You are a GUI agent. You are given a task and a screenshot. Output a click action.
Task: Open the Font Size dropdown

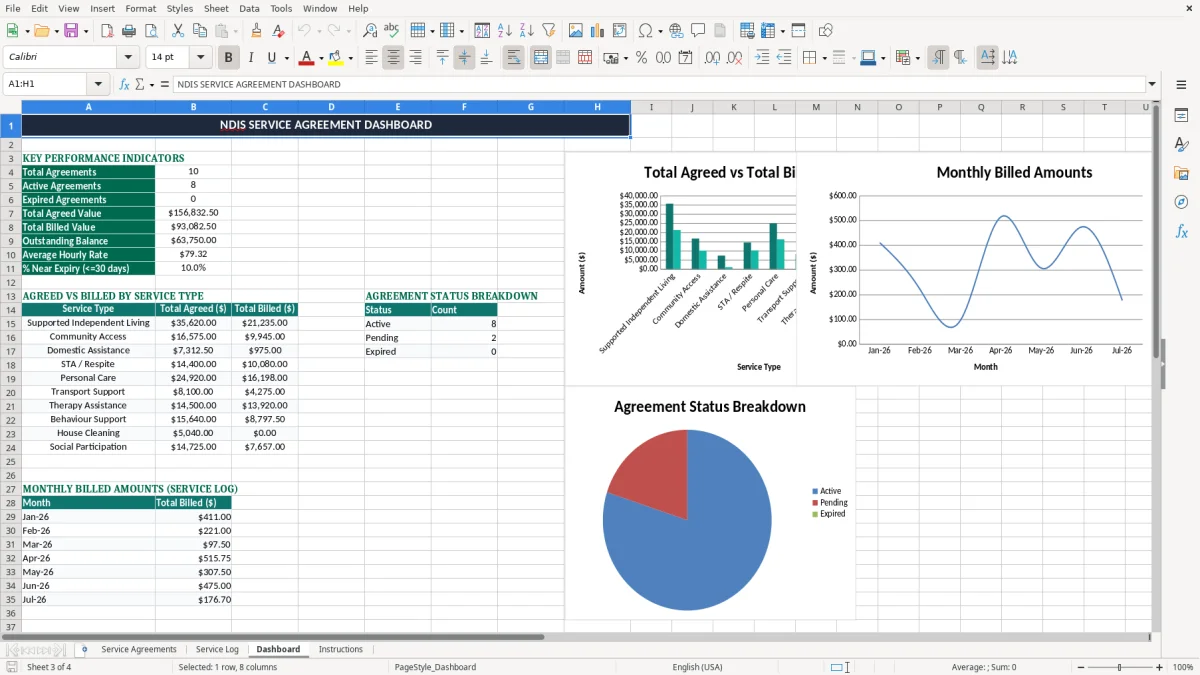(x=201, y=58)
